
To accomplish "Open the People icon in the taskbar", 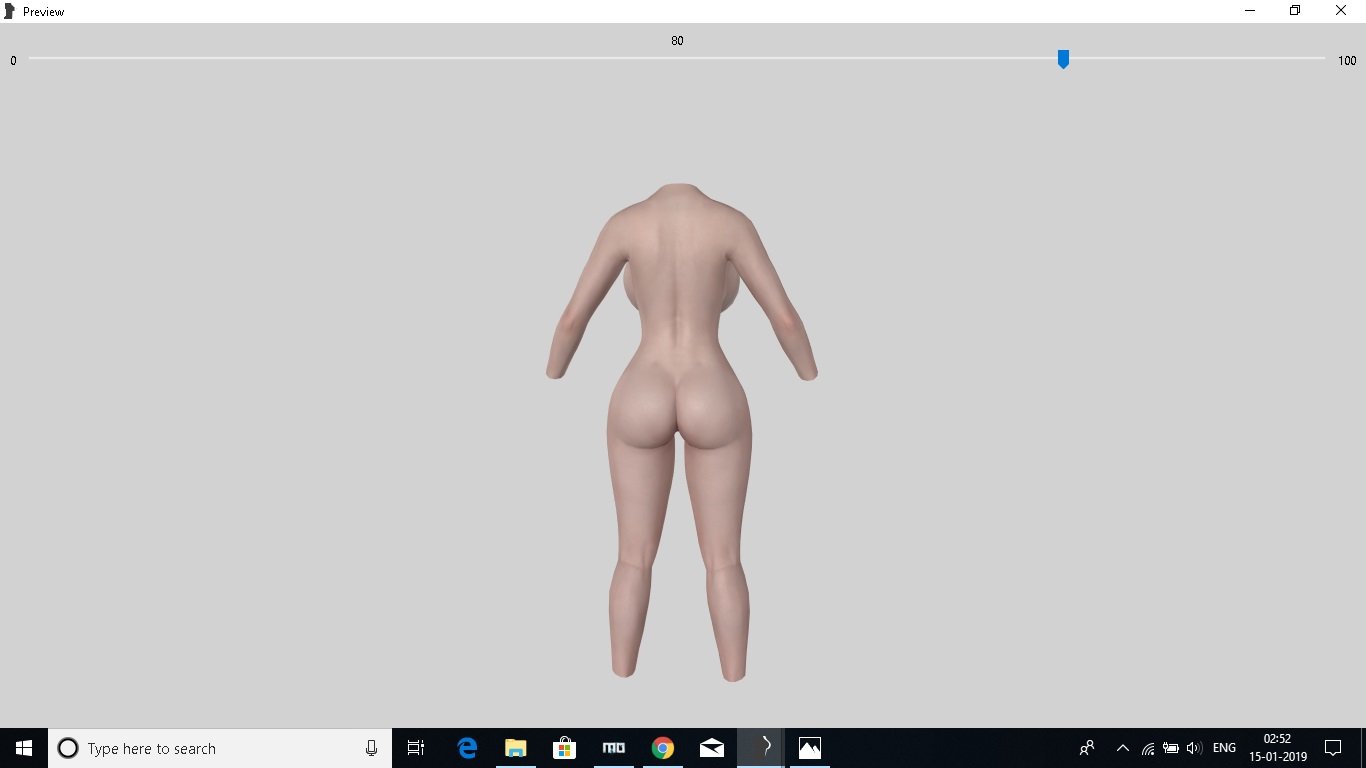I will [x=1087, y=748].
